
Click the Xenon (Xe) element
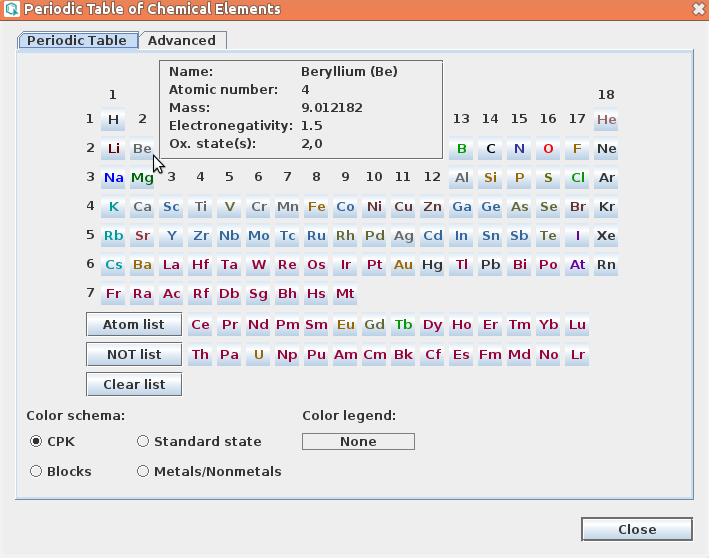pyautogui.click(x=606, y=236)
